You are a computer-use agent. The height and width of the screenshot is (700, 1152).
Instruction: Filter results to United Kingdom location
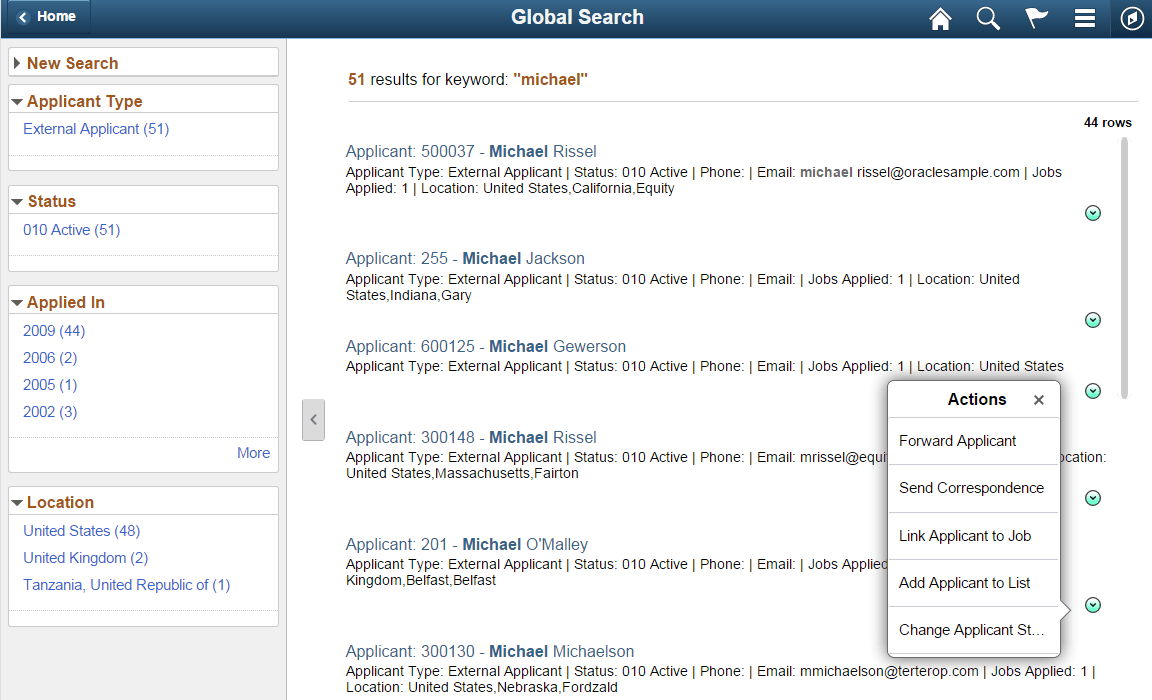[85, 557]
